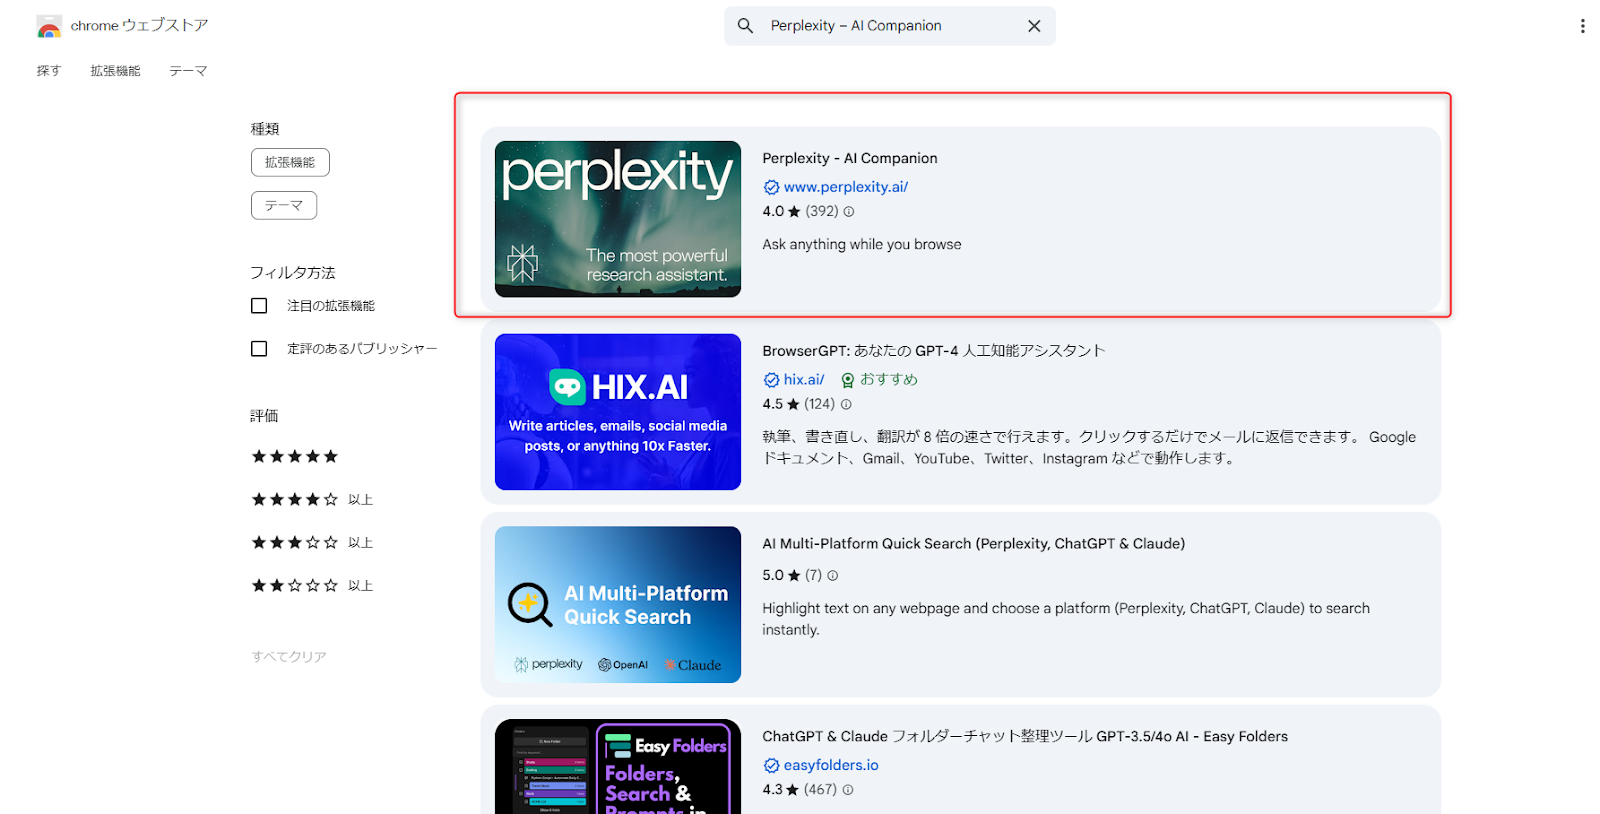This screenshot has height=814, width=1600.
Task: Click the Easy Folders thumbnail
Action: pos(618,766)
